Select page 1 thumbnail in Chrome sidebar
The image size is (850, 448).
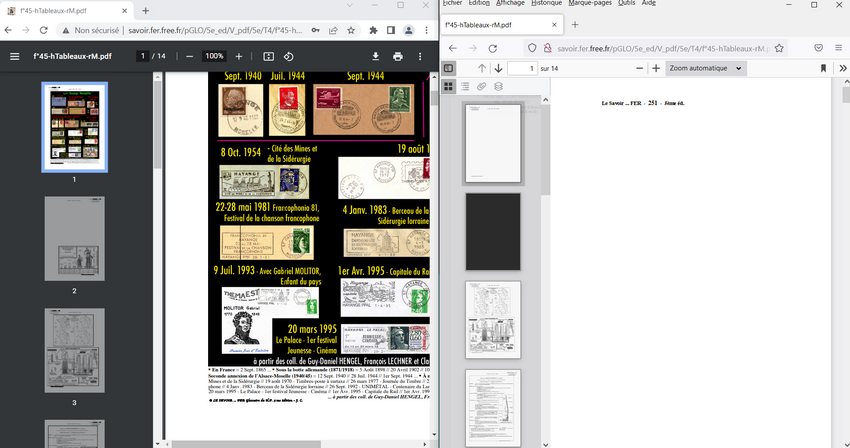coord(75,127)
